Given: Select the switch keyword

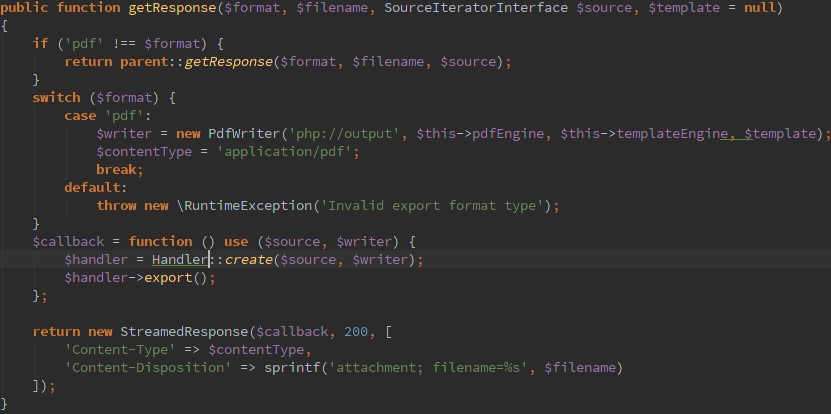Looking at the screenshot, I should coord(57,98).
